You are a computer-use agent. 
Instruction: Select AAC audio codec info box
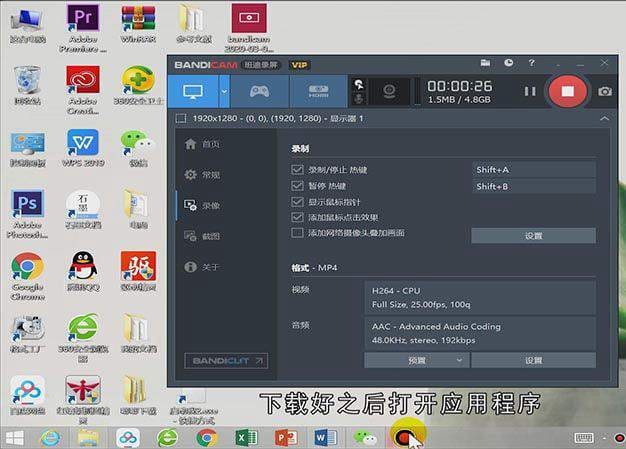[480, 334]
